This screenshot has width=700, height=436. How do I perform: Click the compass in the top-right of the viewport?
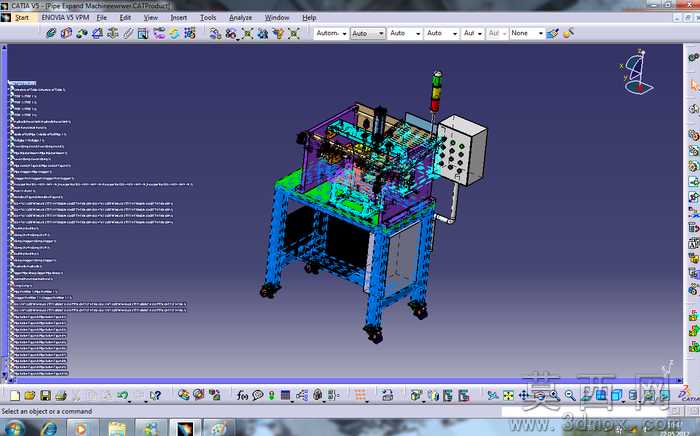[x=638, y=72]
